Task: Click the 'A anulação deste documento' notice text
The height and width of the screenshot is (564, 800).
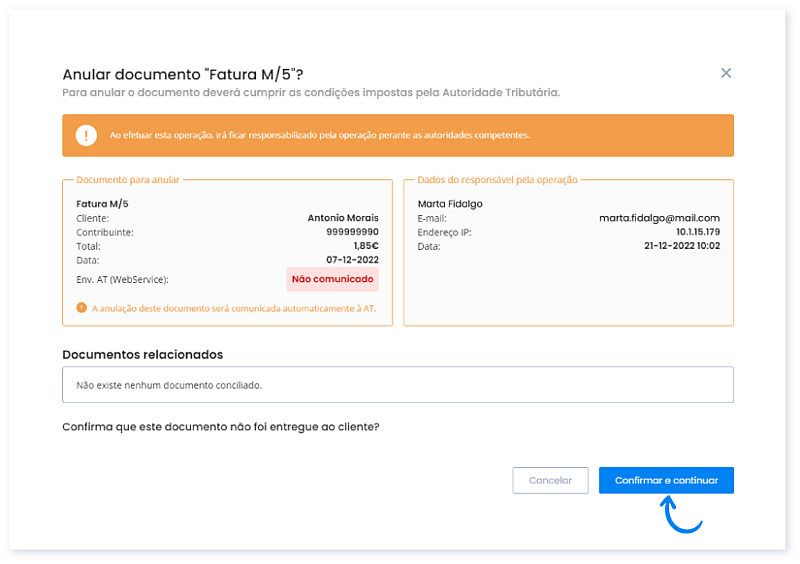Action: pyautogui.click(x=234, y=308)
